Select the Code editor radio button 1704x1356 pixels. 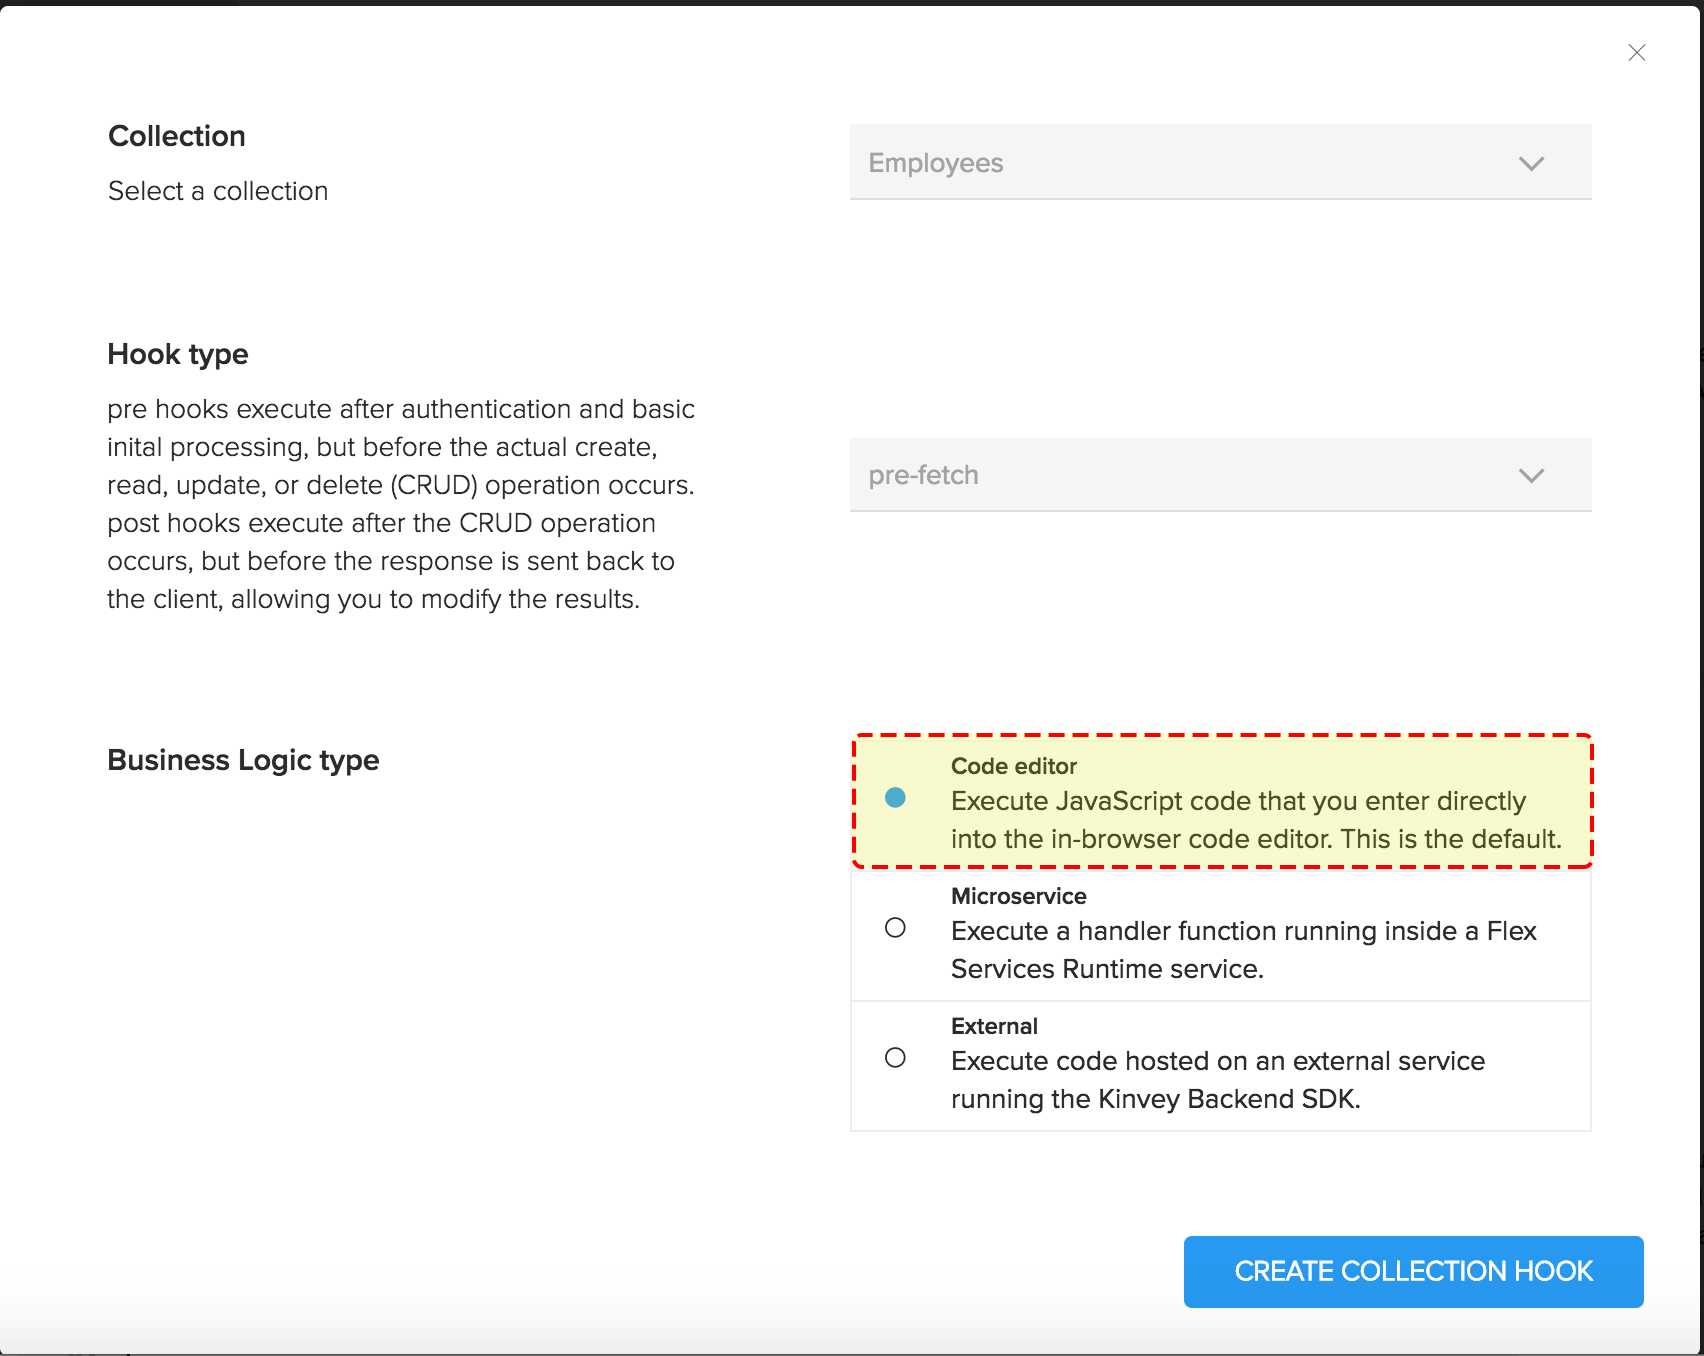(x=895, y=798)
